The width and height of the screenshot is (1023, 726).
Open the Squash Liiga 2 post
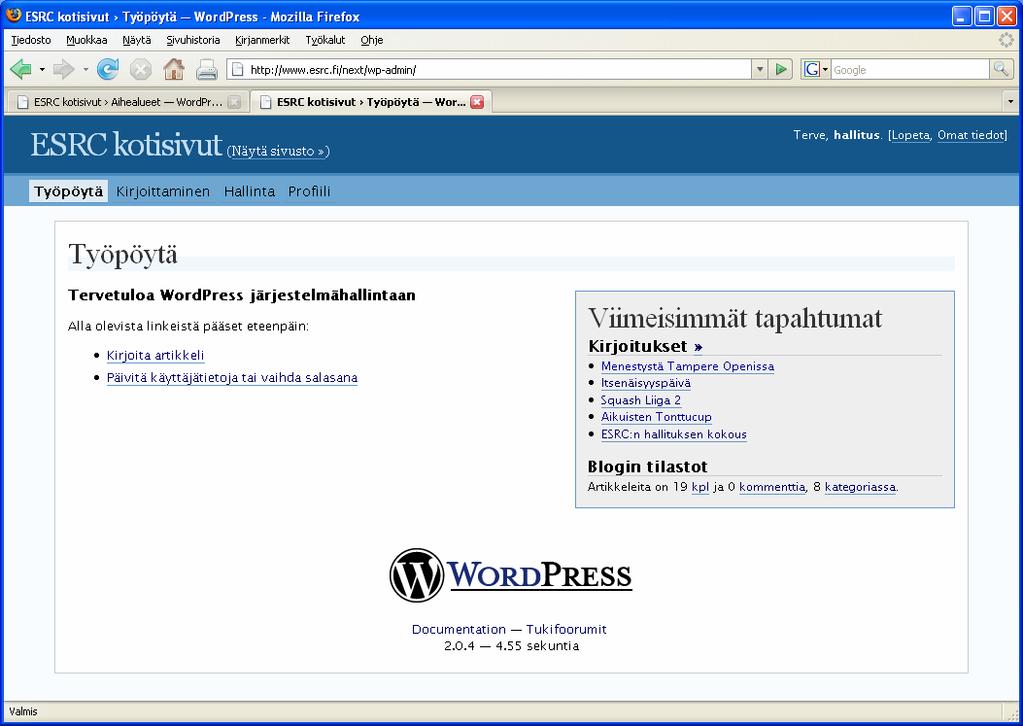[x=641, y=400]
